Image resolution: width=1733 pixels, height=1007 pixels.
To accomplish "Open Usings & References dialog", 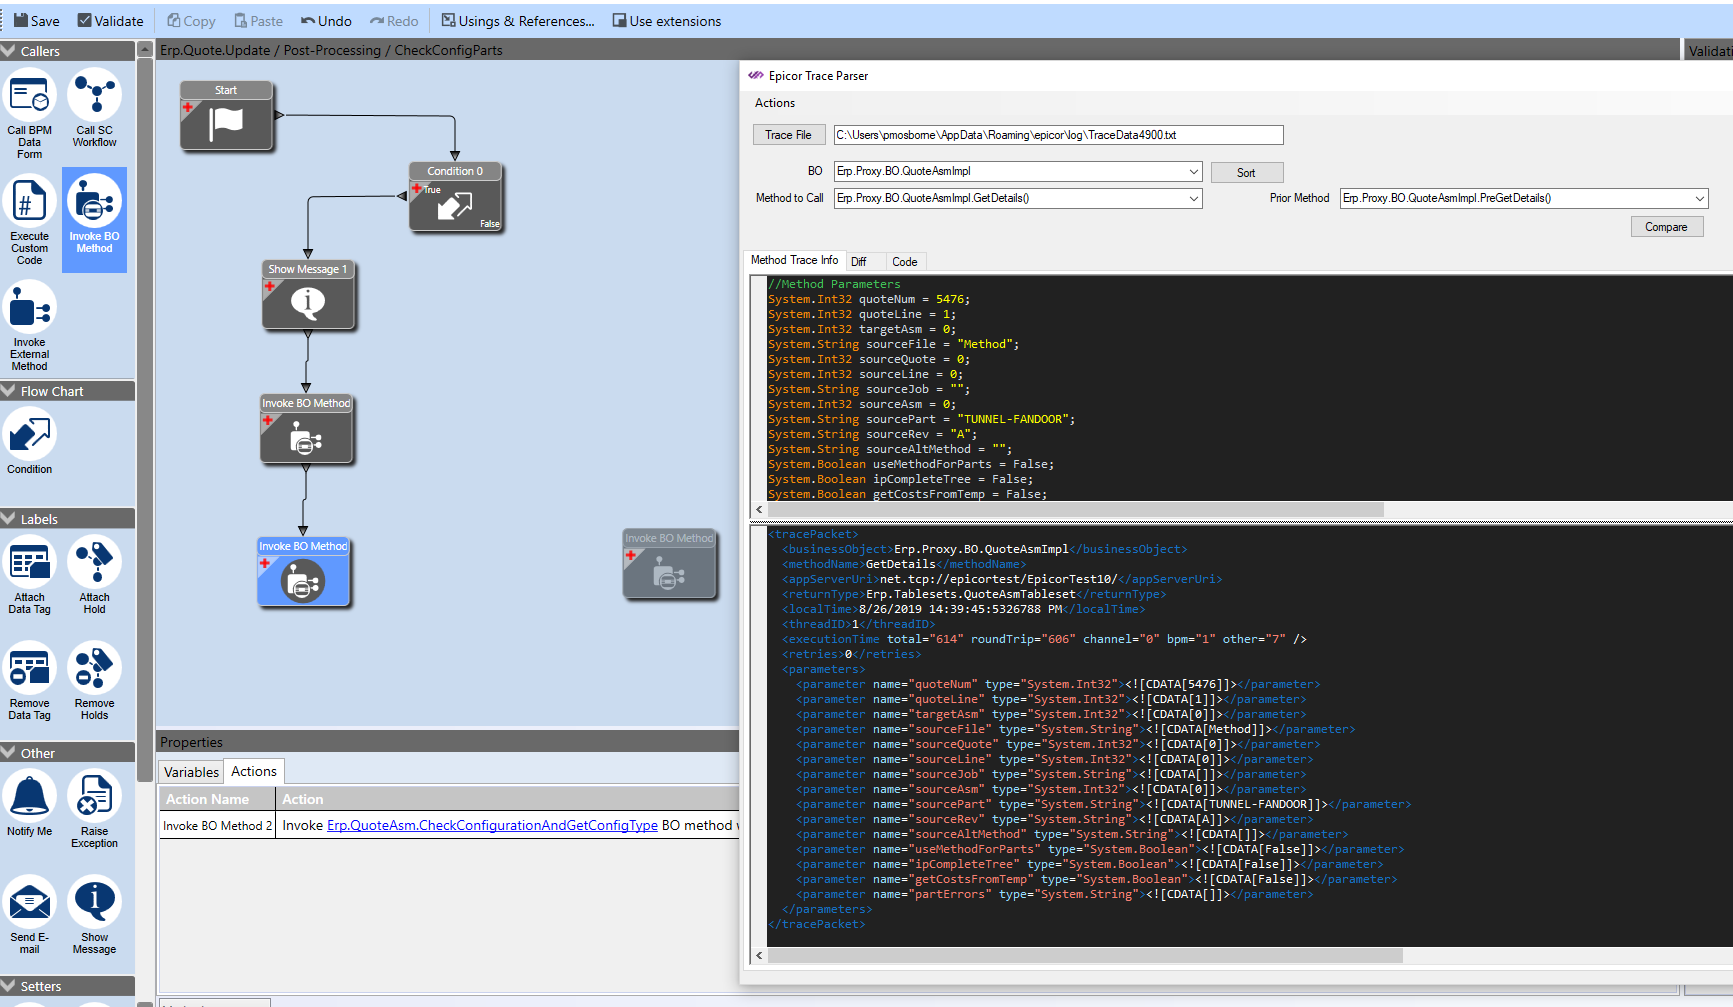I will tap(518, 21).
